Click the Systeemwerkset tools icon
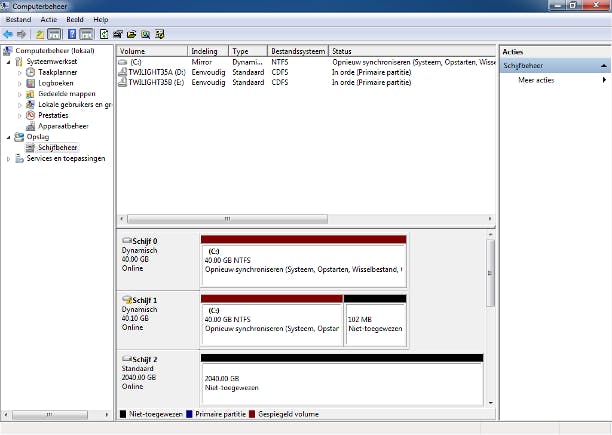 [x=19, y=62]
